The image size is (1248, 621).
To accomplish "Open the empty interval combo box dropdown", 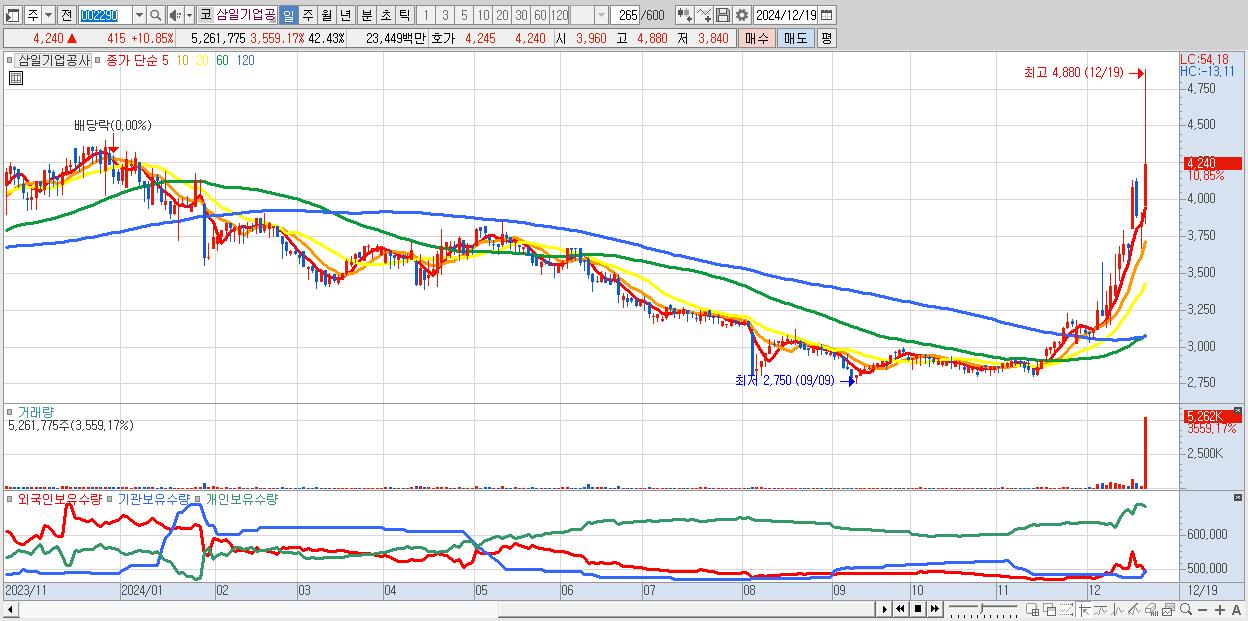I will click(x=601, y=15).
